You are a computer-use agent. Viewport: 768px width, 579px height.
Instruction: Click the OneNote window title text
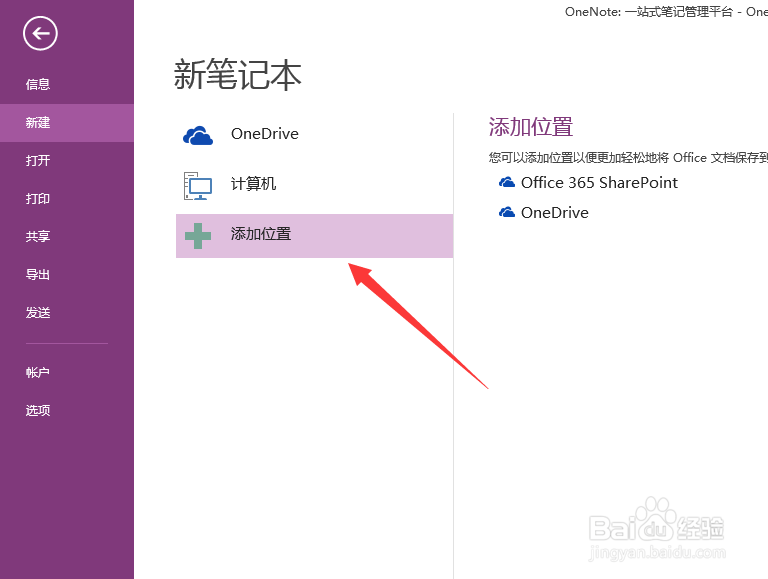tap(666, 12)
